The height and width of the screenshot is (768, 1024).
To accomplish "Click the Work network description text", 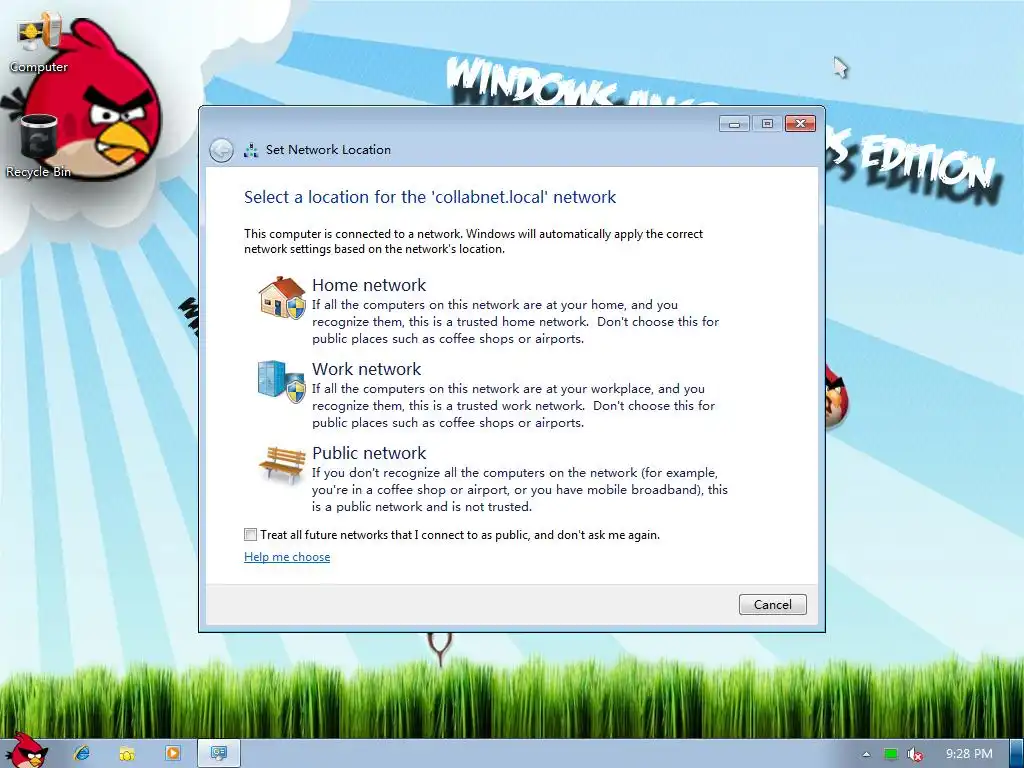I will (x=513, y=406).
